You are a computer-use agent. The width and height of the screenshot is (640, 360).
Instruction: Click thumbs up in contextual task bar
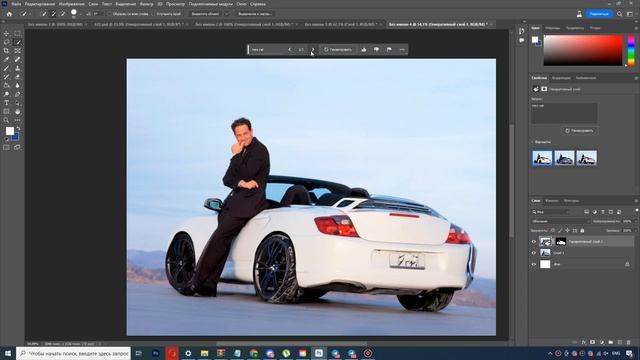tap(364, 49)
